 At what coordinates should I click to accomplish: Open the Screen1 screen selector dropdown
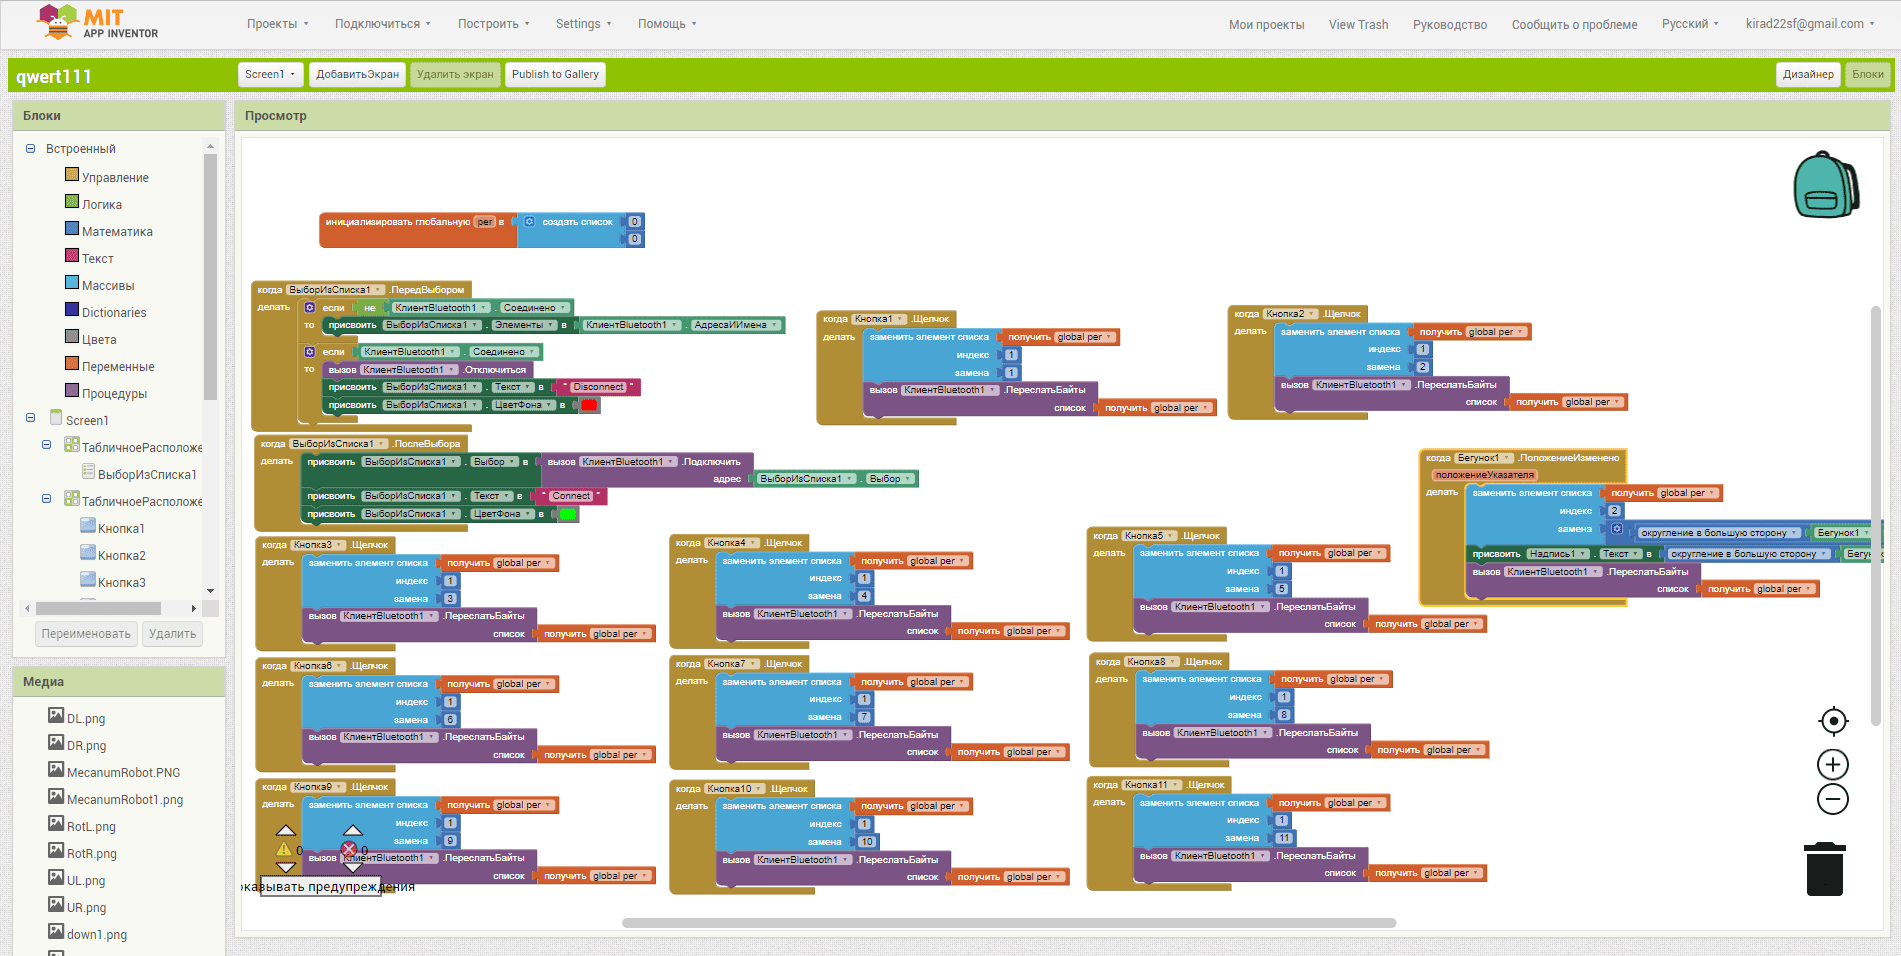[270, 74]
